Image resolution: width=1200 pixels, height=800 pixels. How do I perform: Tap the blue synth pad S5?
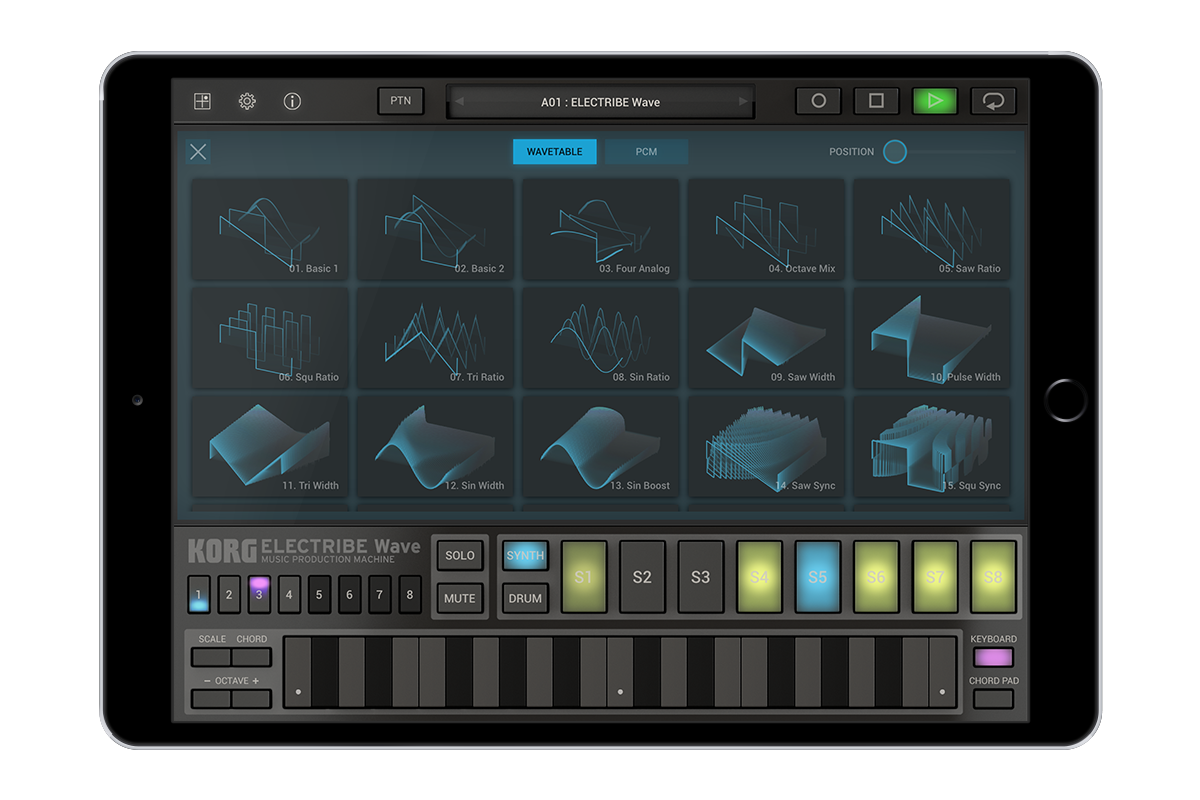click(x=818, y=577)
